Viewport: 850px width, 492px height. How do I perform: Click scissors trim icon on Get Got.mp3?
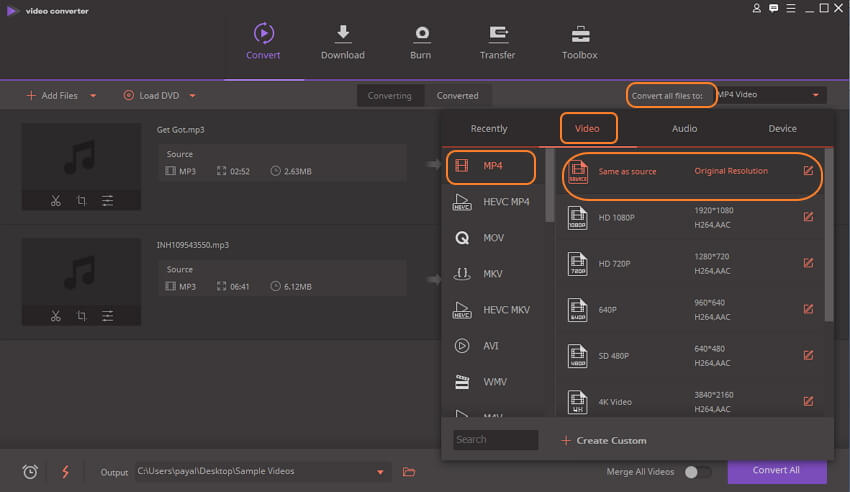point(56,201)
